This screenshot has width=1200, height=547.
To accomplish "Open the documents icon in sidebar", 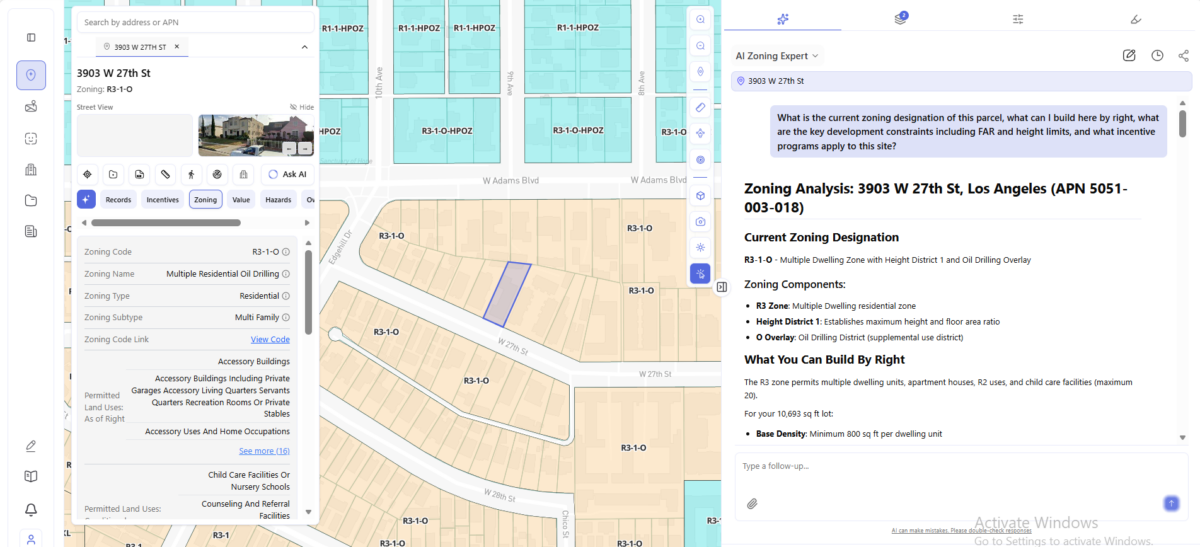I will tap(31, 231).
